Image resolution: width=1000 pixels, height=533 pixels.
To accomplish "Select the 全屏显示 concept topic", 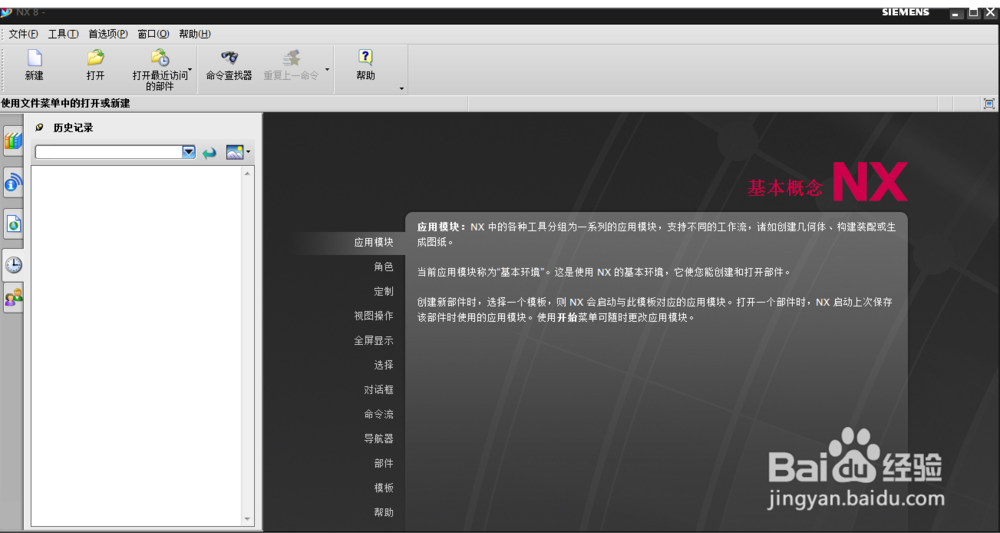I will click(374, 340).
